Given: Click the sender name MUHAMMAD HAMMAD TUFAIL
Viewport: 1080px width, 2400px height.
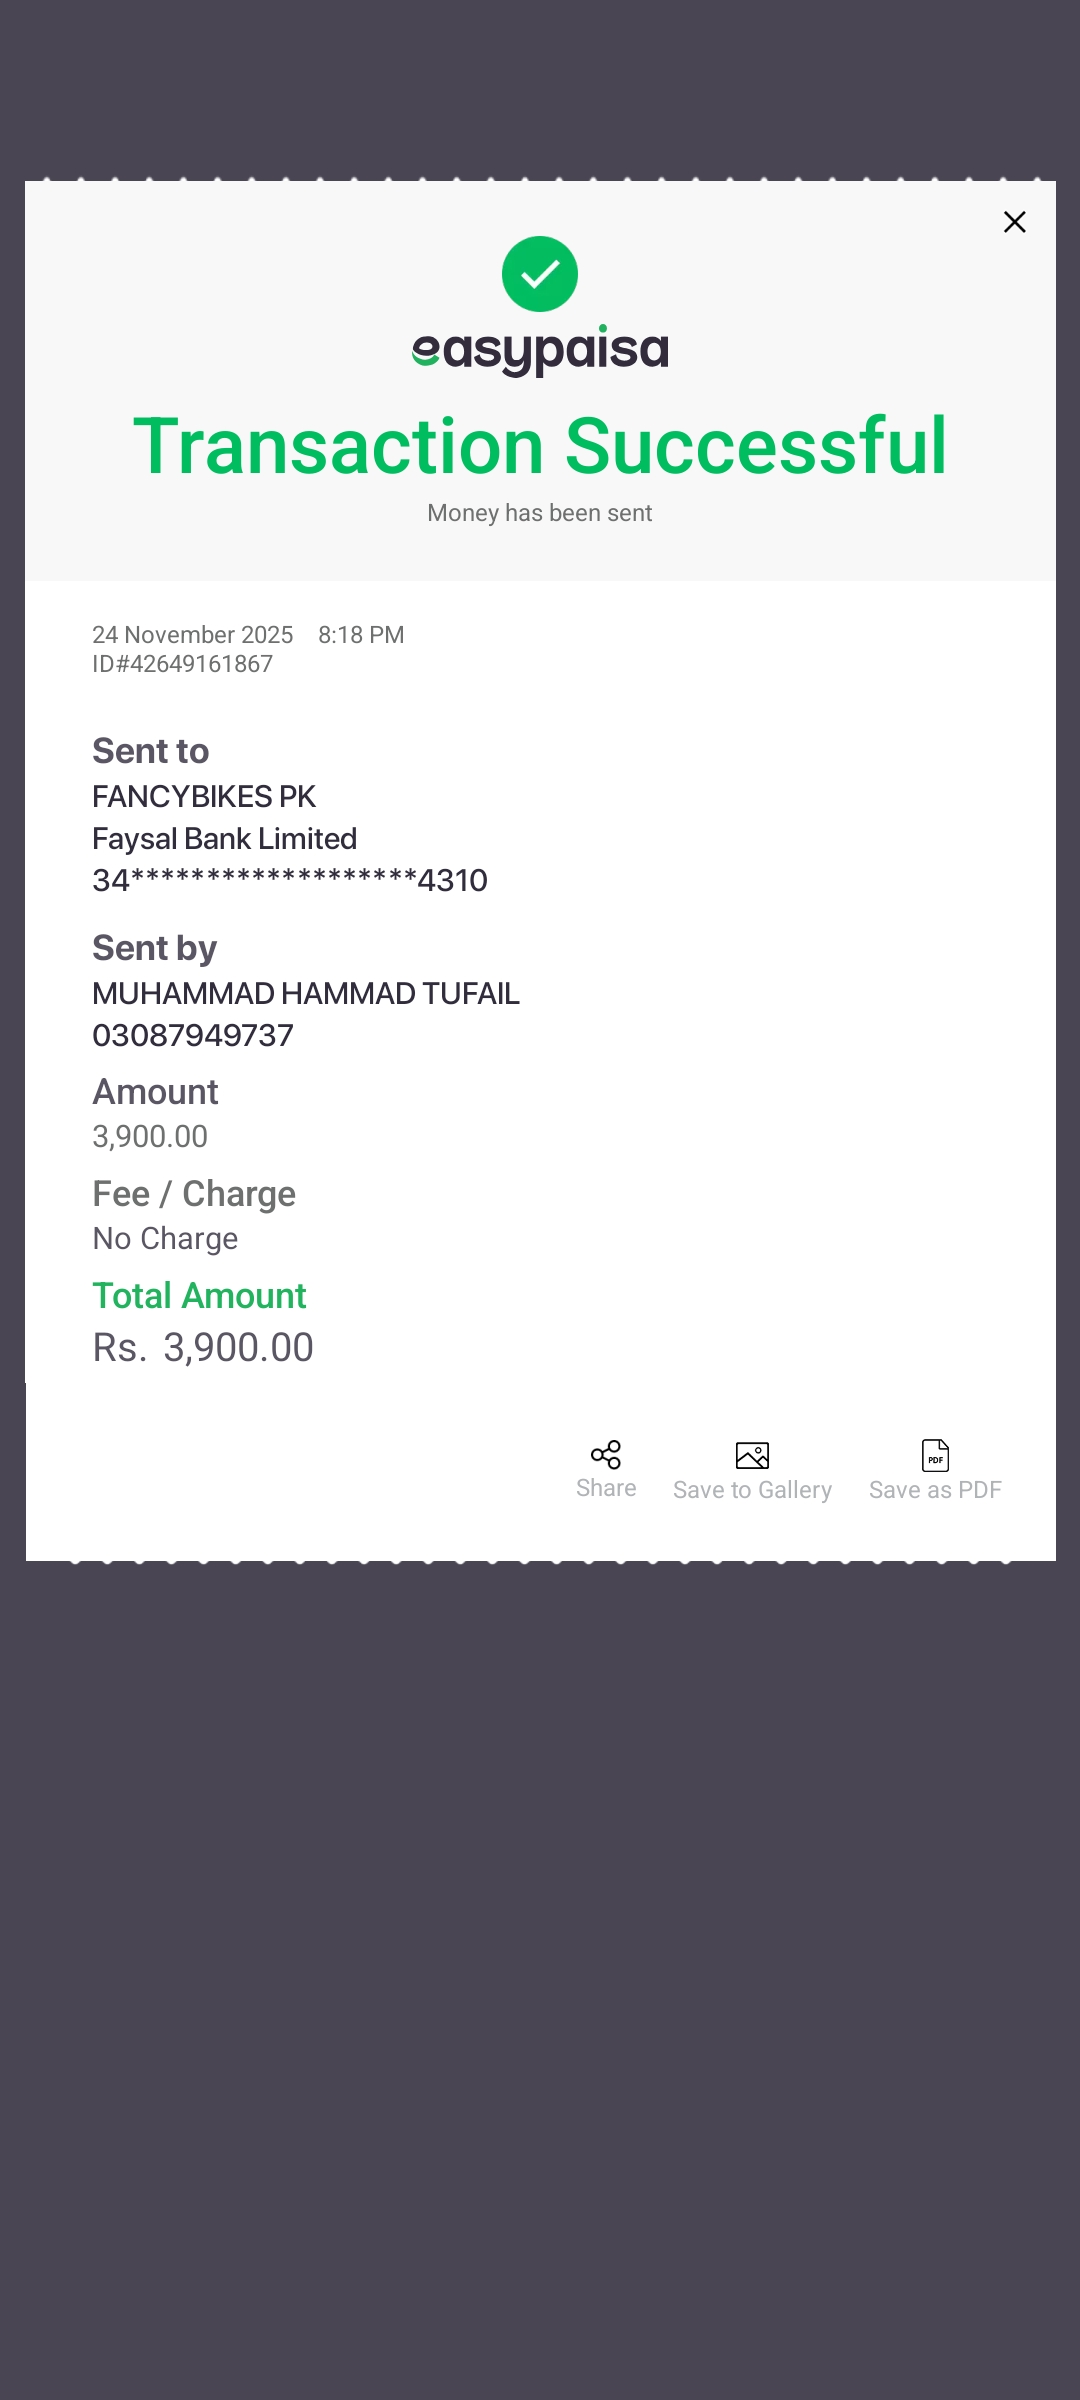Looking at the screenshot, I should pyautogui.click(x=306, y=994).
